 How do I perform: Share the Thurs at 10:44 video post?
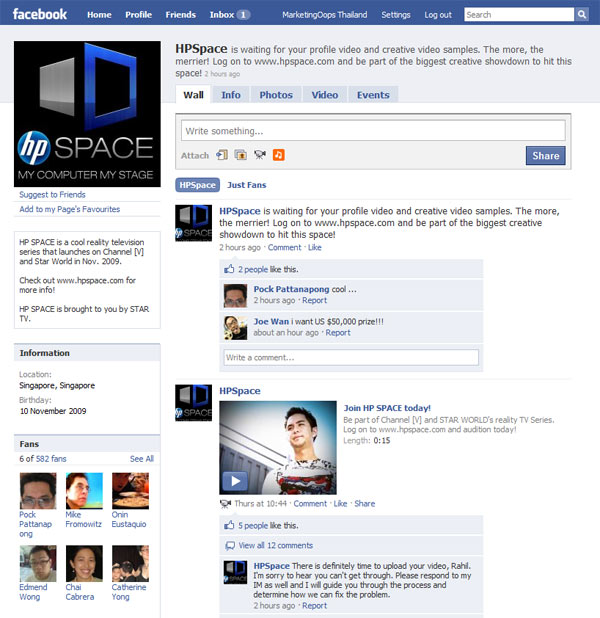click(x=365, y=504)
